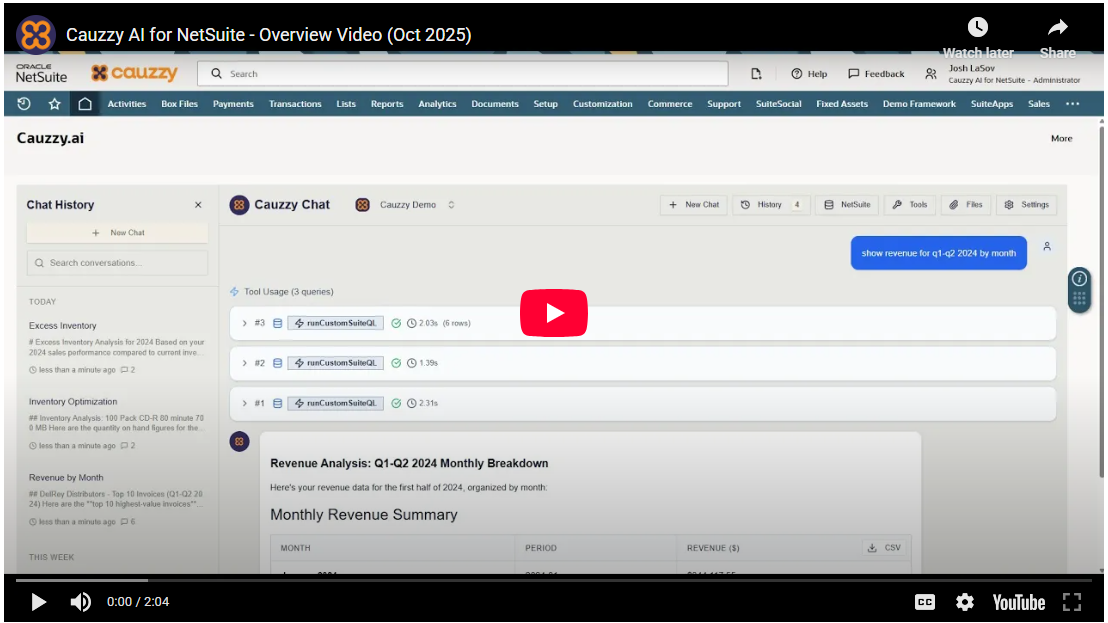Open the YouTube logo link in the player bar
The image size is (1108, 623).
(x=1018, y=602)
